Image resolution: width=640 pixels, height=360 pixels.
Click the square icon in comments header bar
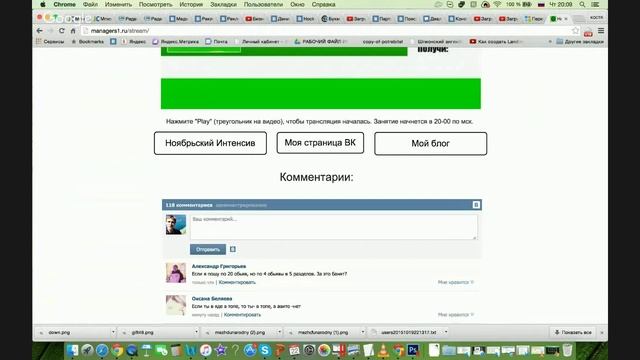click(x=476, y=204)
